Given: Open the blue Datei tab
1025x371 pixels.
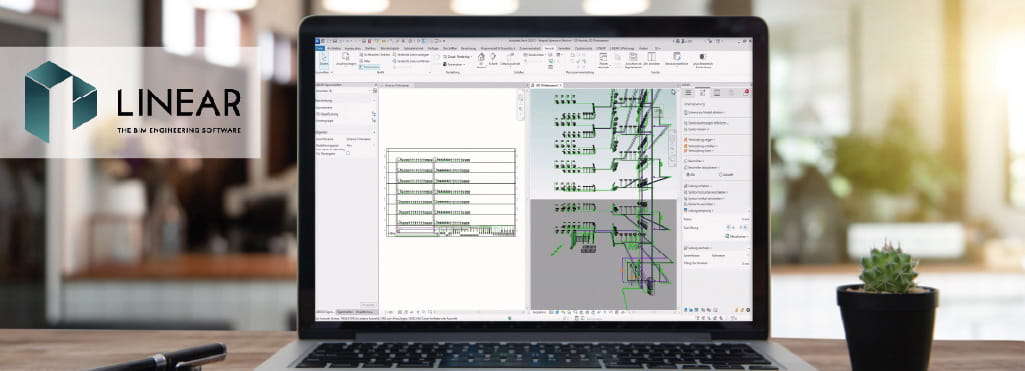Looking at the screenshot, I should 320,48.
